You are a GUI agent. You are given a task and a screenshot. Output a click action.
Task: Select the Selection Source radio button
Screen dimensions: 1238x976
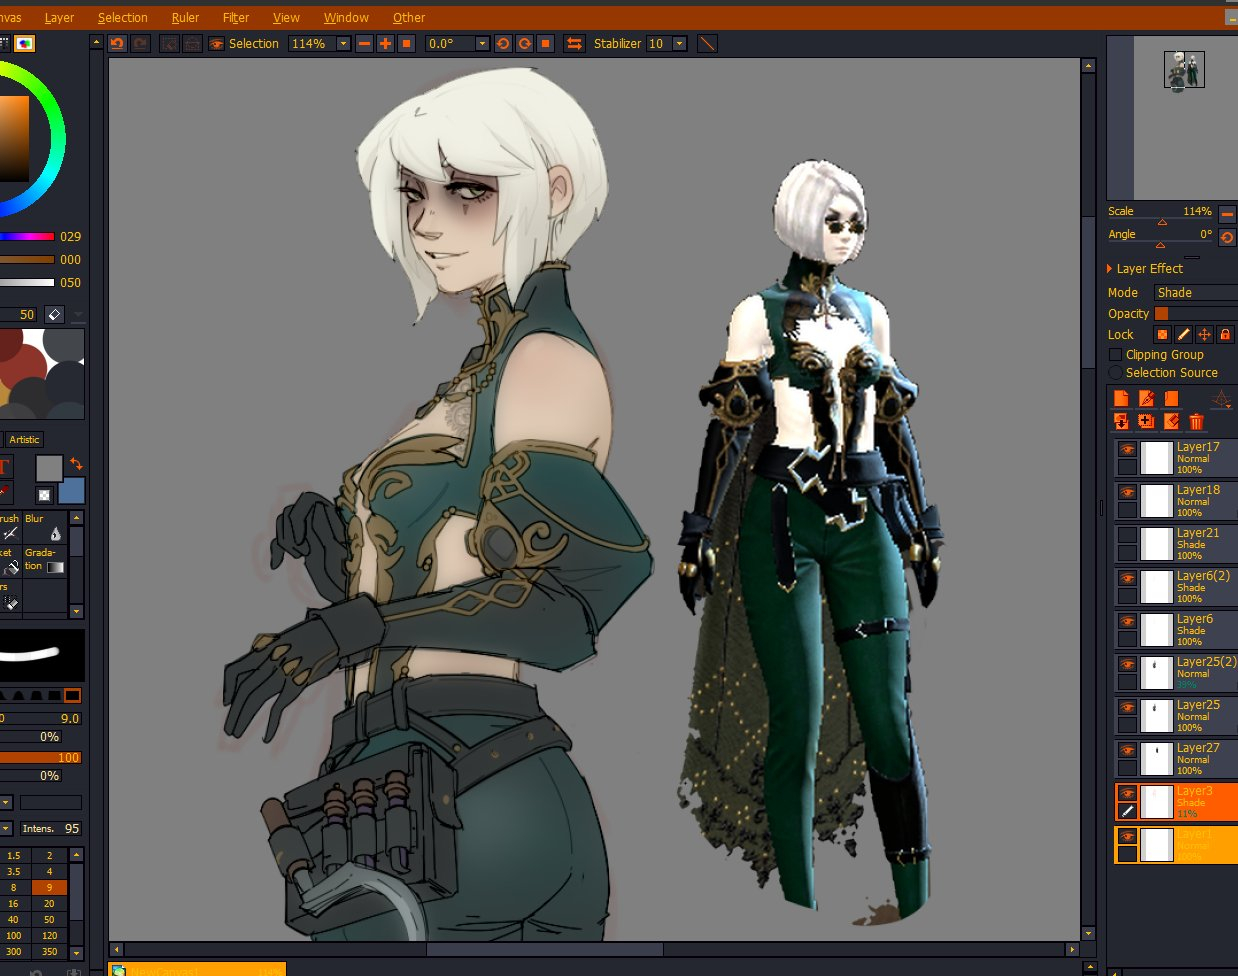click(1115, 373)
